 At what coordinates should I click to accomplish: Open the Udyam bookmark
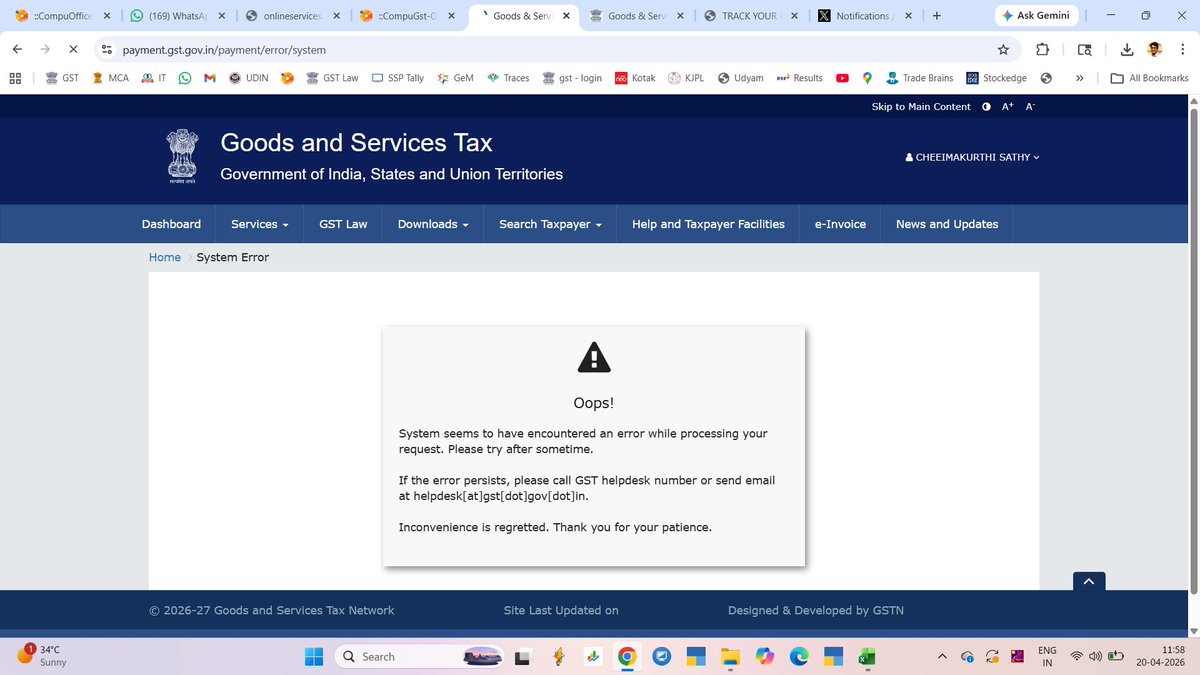coord(740,78)
